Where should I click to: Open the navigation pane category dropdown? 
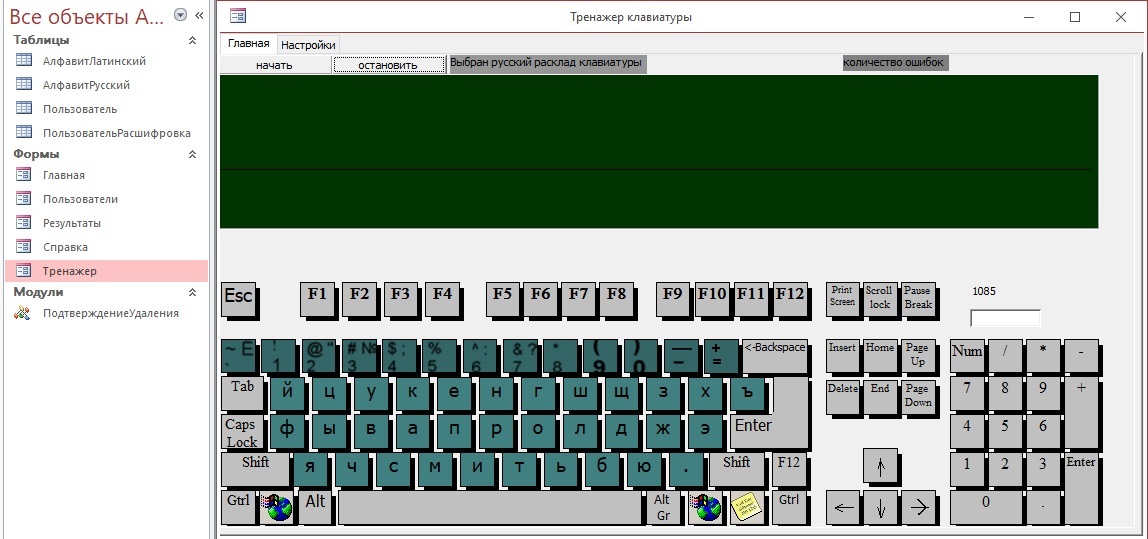coord(180,15)
